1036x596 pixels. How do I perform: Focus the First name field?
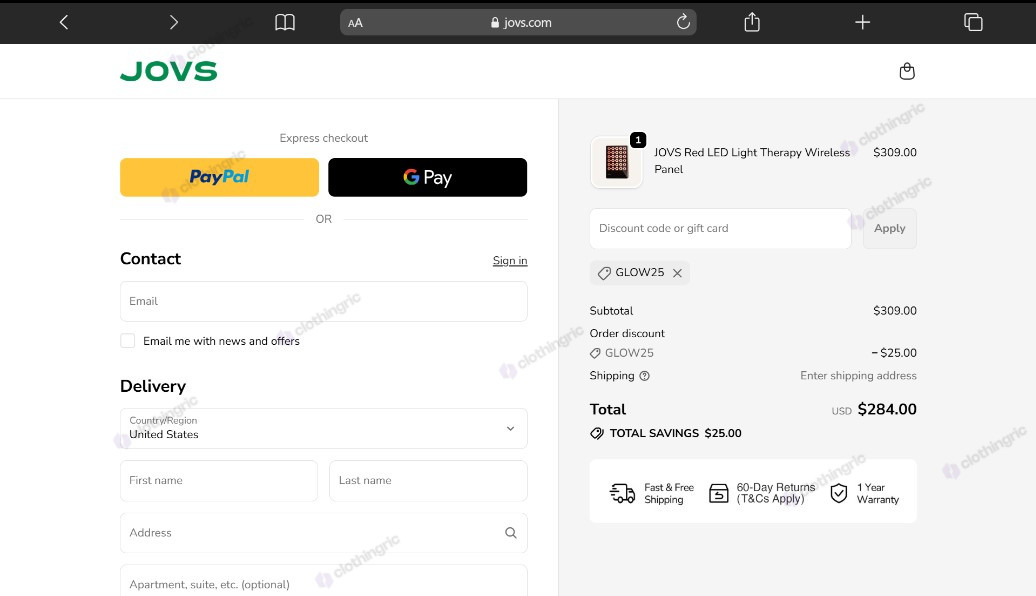click(x=219, y=480)
